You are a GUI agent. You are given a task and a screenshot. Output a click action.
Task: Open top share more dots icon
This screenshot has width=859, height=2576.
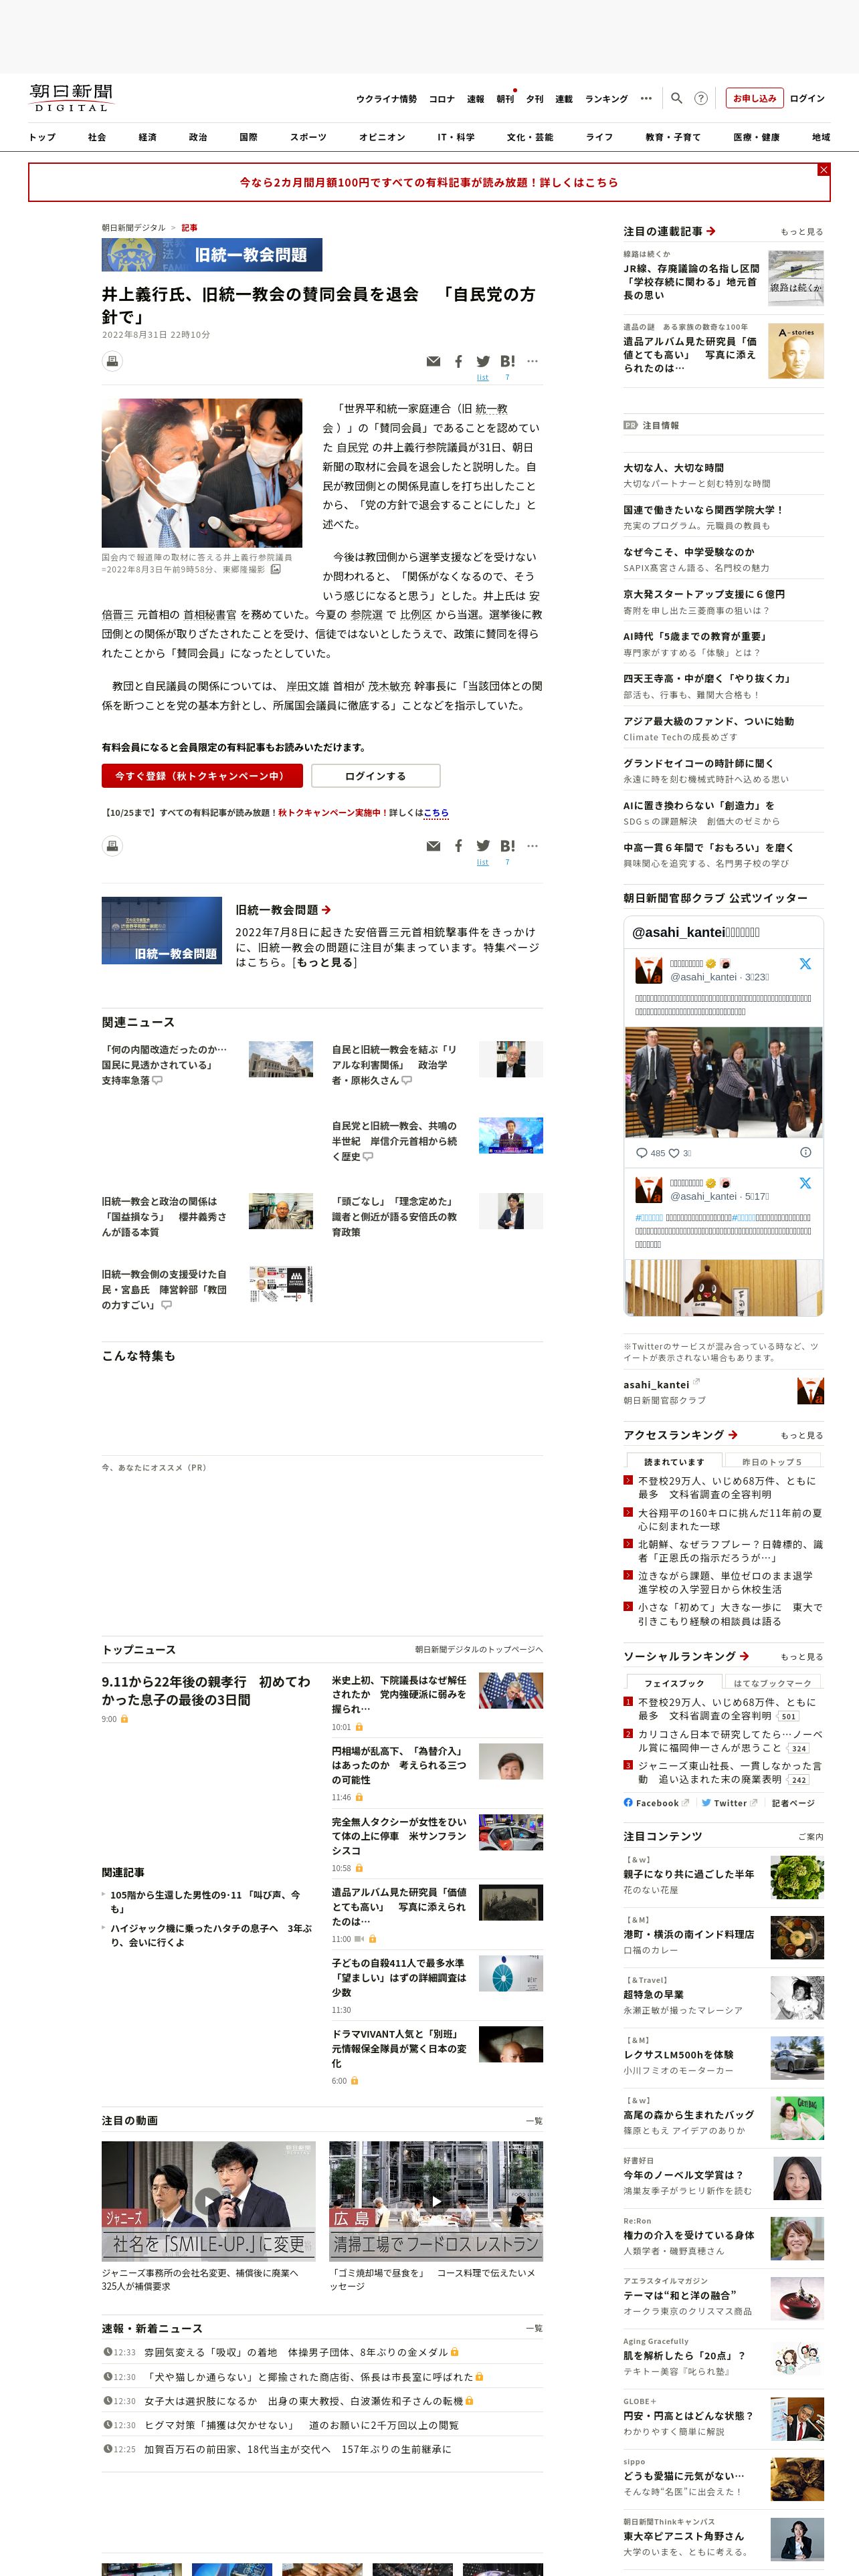click(x=532, y=361)
